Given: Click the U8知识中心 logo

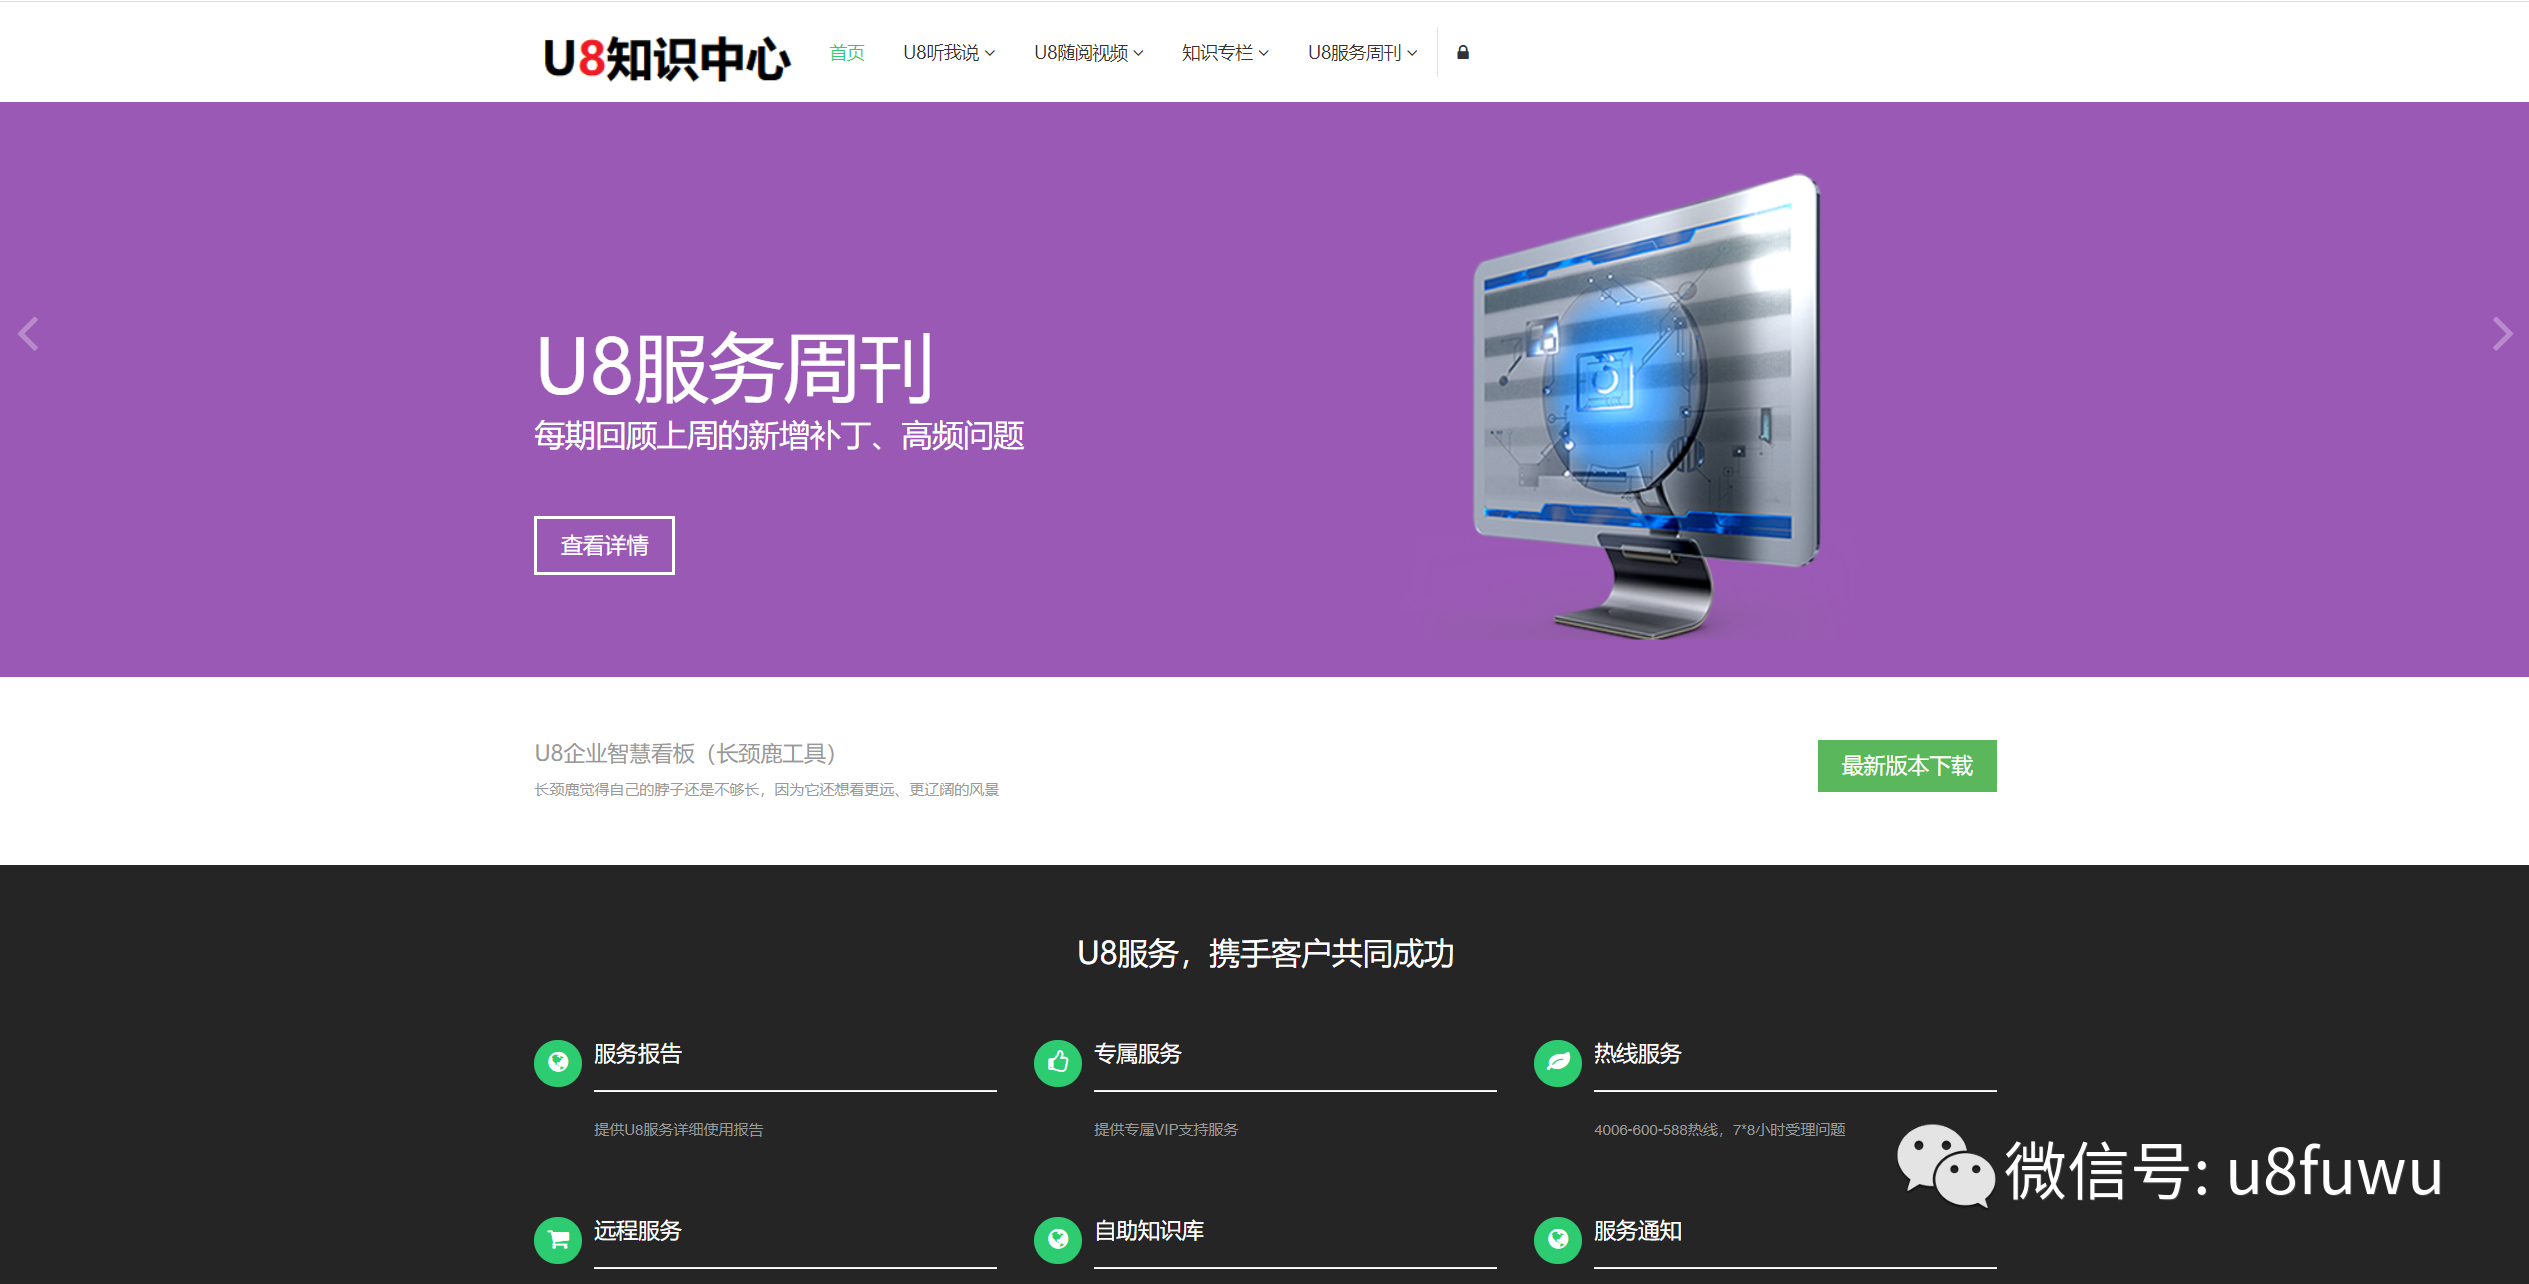Looking at the screenshot, I should 666,58.
